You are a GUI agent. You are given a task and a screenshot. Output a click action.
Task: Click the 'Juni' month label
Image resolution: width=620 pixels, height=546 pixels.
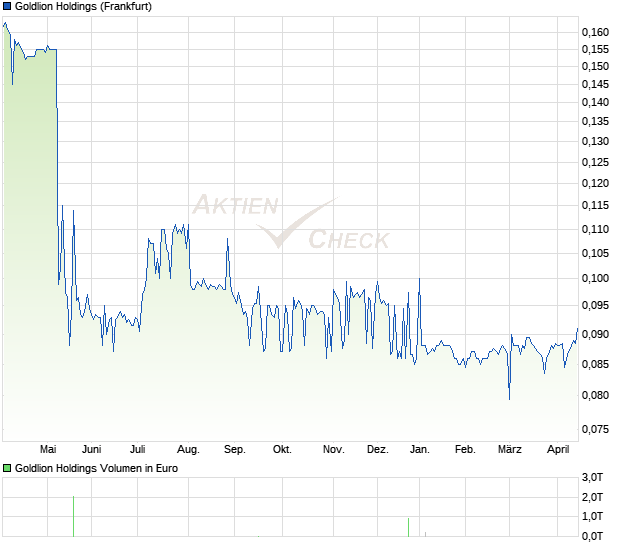(x=91, y=450)
